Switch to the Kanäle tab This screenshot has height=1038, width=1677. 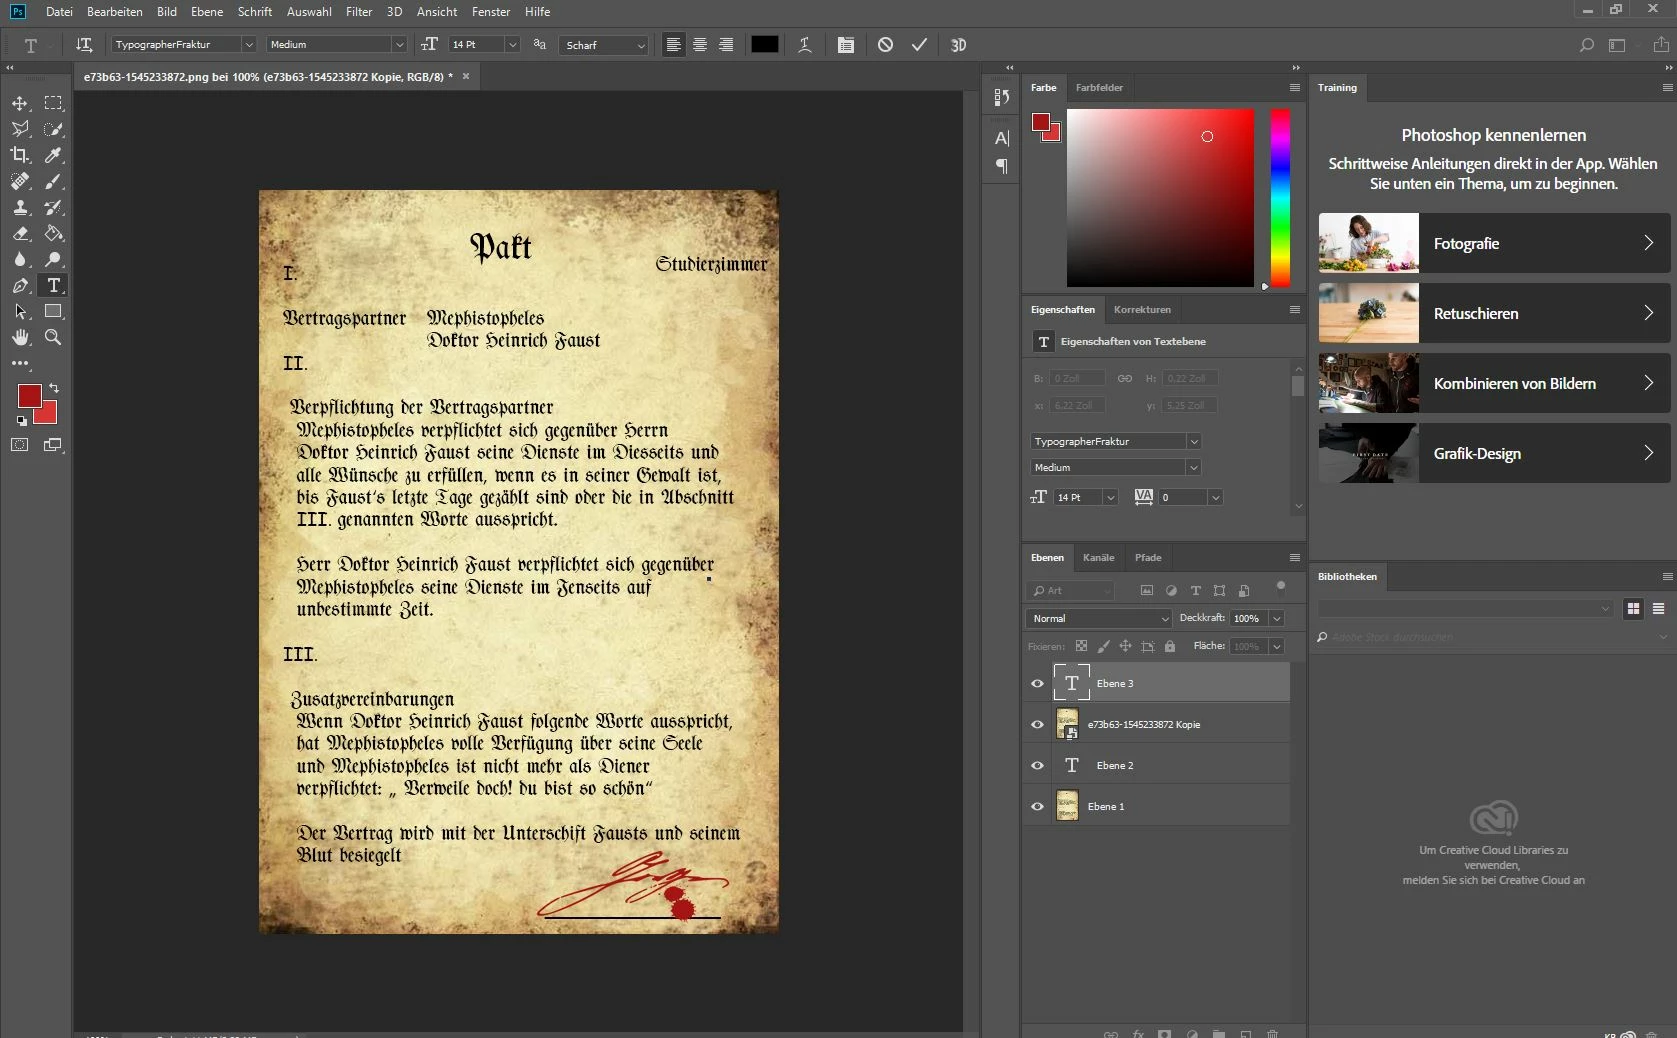point(1098,558)
